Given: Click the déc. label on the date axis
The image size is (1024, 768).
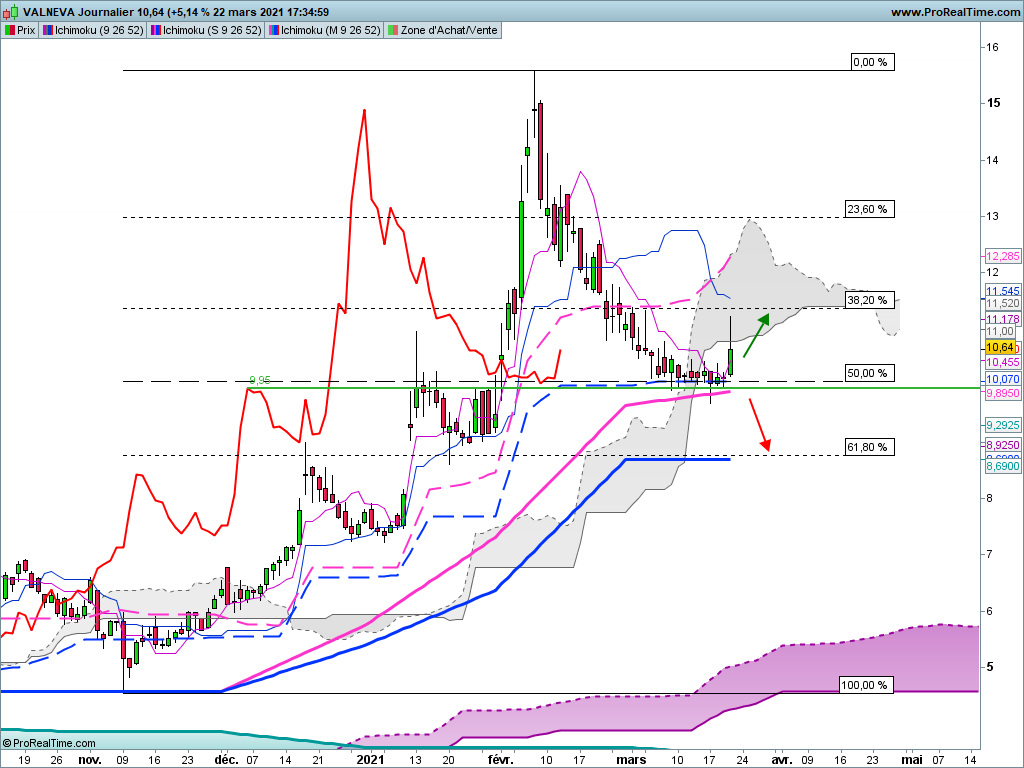Looking at the screenshot, I should [x=227, y=760].
